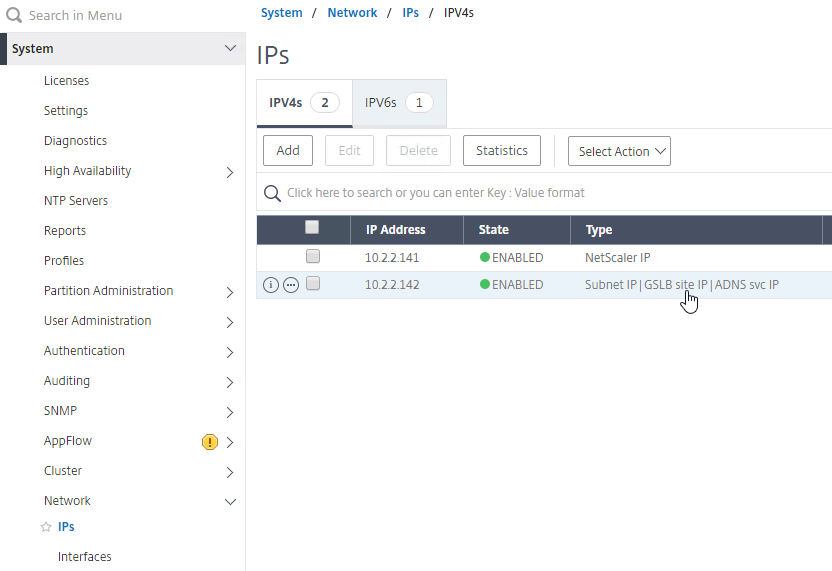Click the AppFlow warning icon
This screenshot has width=832, height=571.
pos(210,442)
